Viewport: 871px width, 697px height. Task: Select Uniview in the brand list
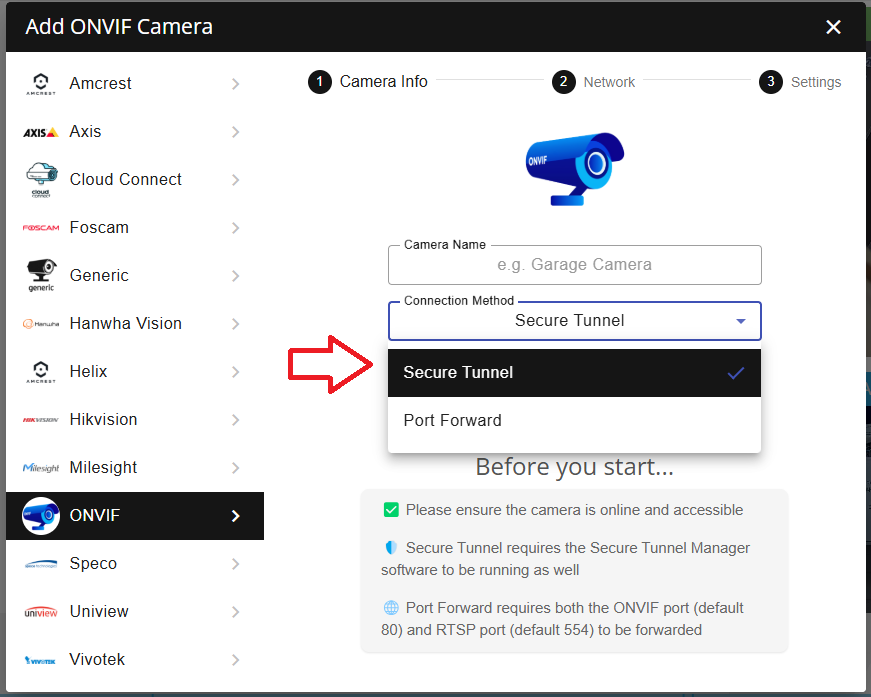click(135, 612)
